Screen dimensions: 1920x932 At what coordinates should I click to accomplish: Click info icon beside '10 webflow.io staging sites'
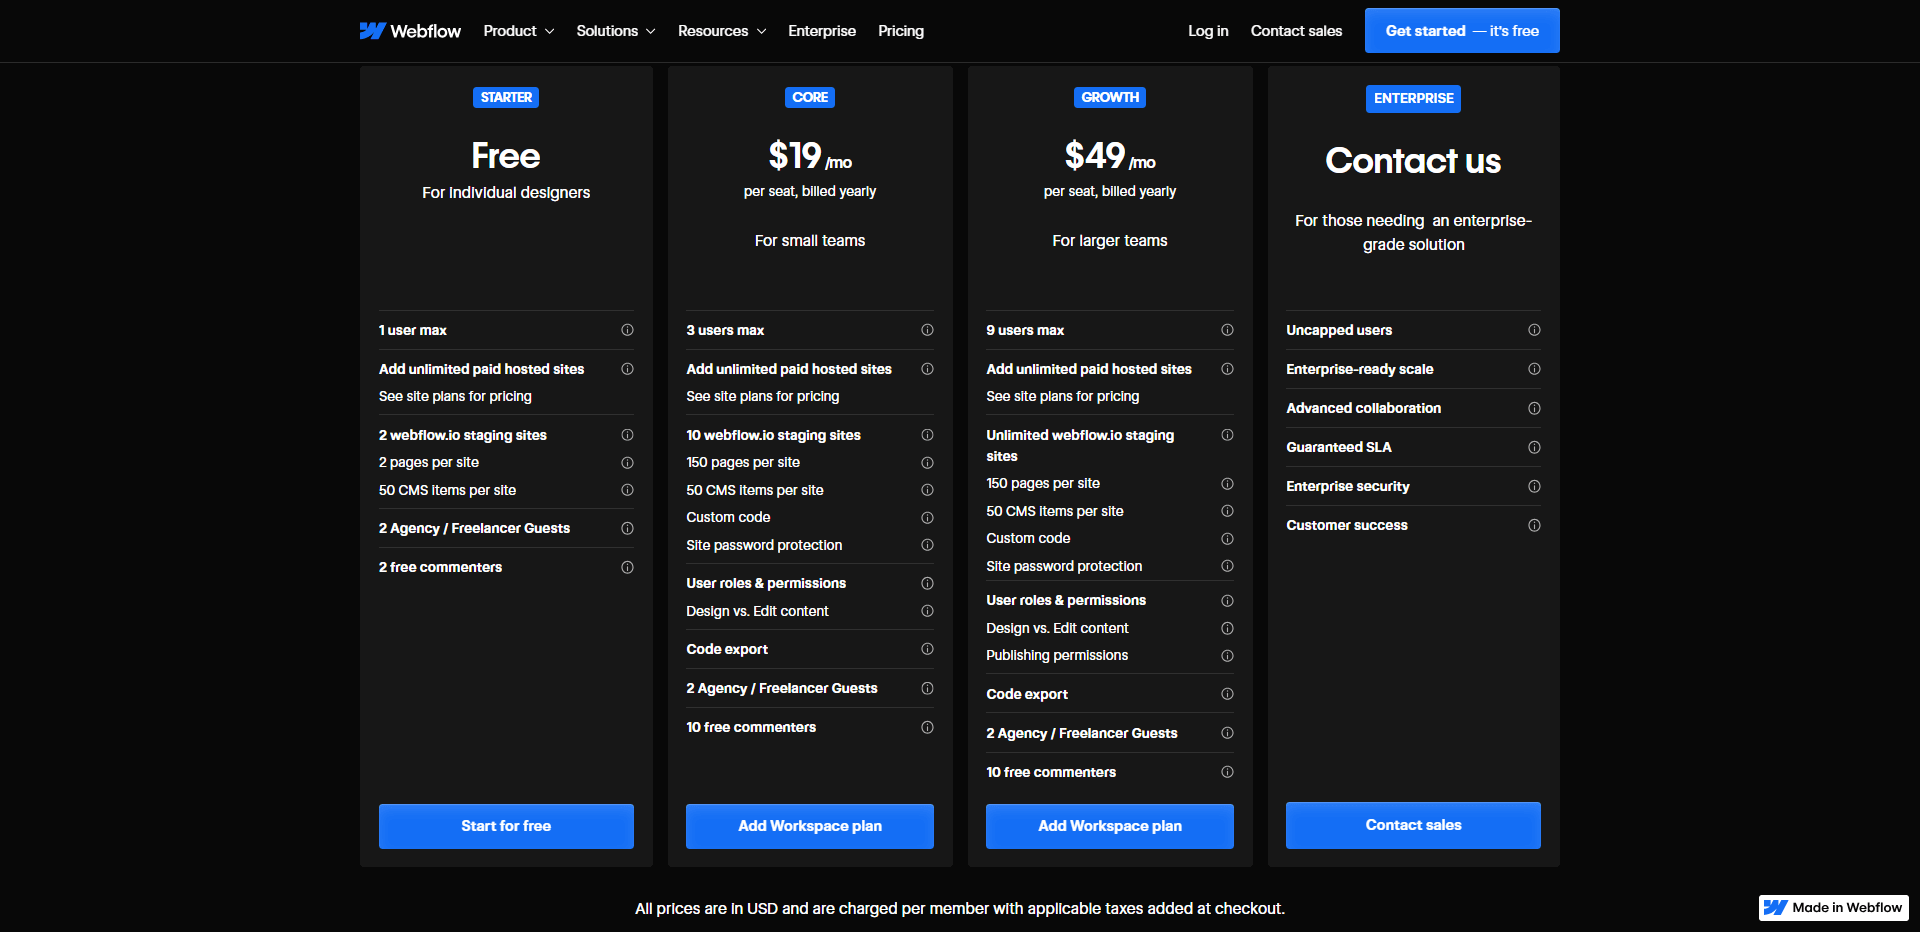tap(927, 435)
